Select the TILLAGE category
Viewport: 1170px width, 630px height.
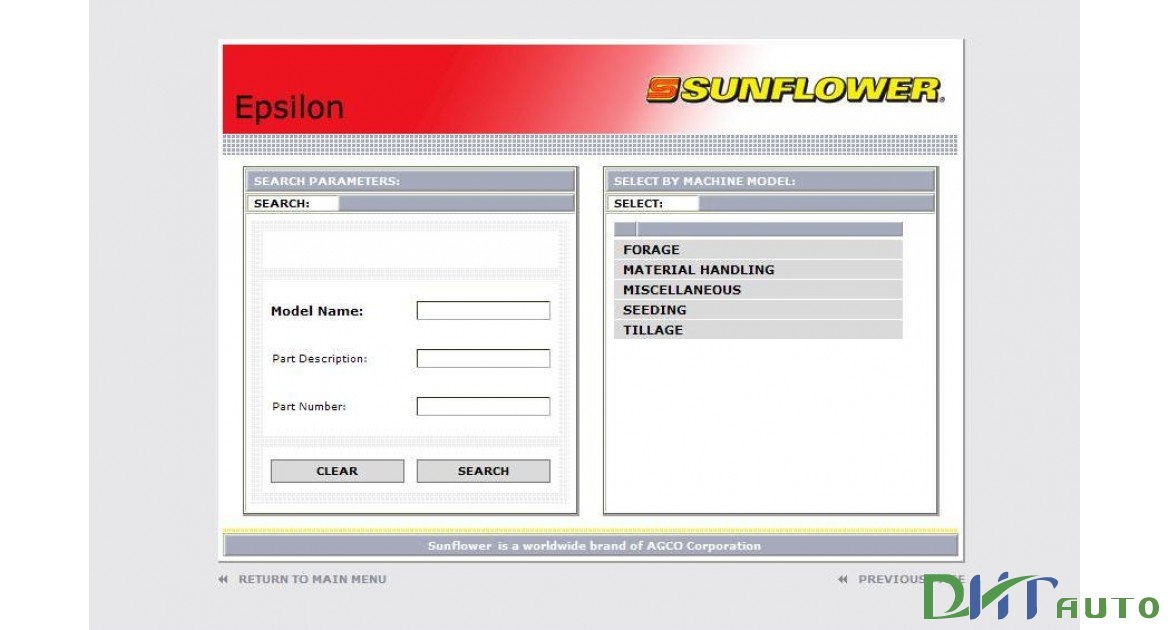point(758,330)
